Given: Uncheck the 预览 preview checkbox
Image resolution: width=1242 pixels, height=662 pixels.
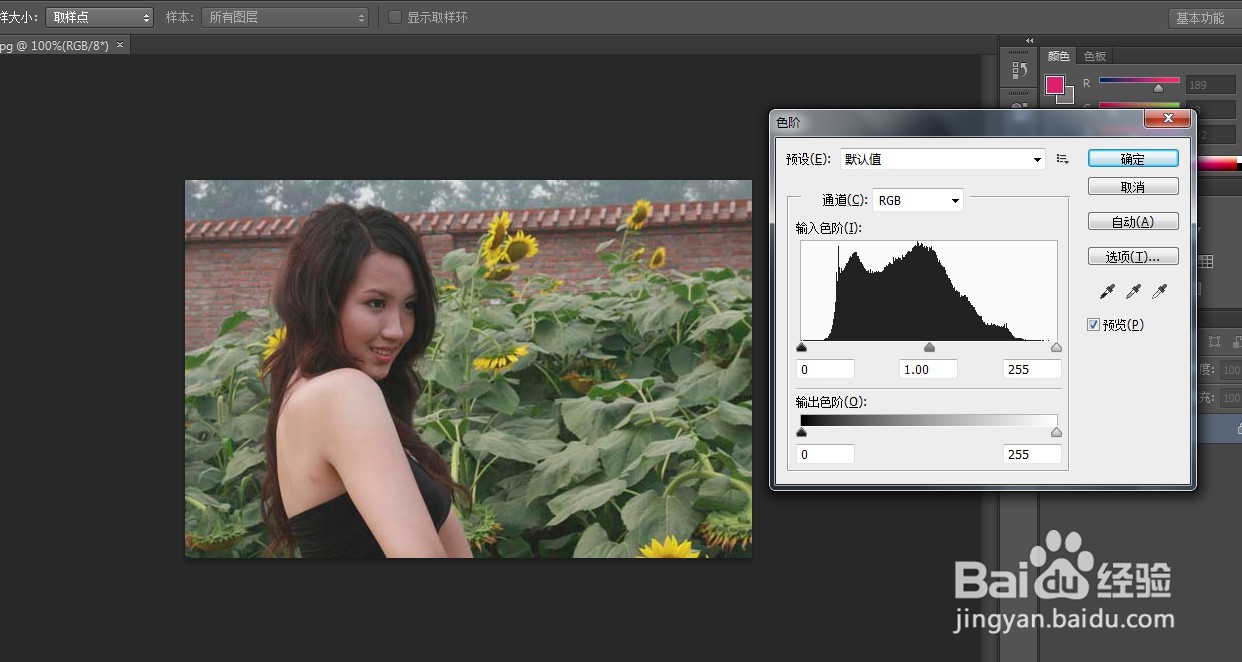Looking at the screenshot, I should [x=1093, y=324].
